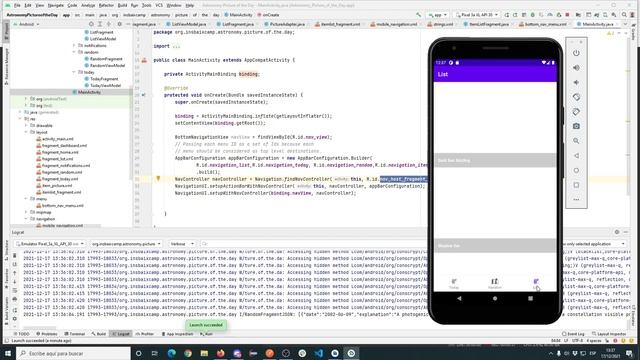Switch to bottom_nav_menu.xml editor tab

tap(546, 24)
